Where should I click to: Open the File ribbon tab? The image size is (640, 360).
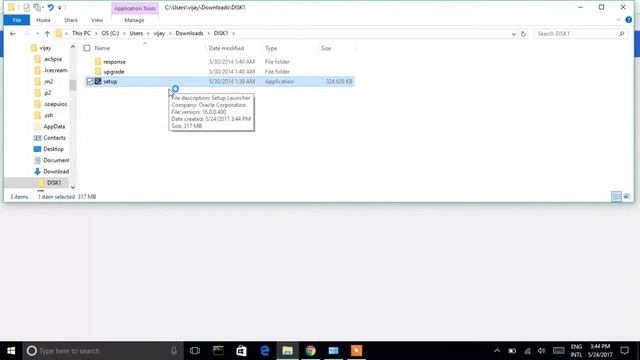pos(17,20)
